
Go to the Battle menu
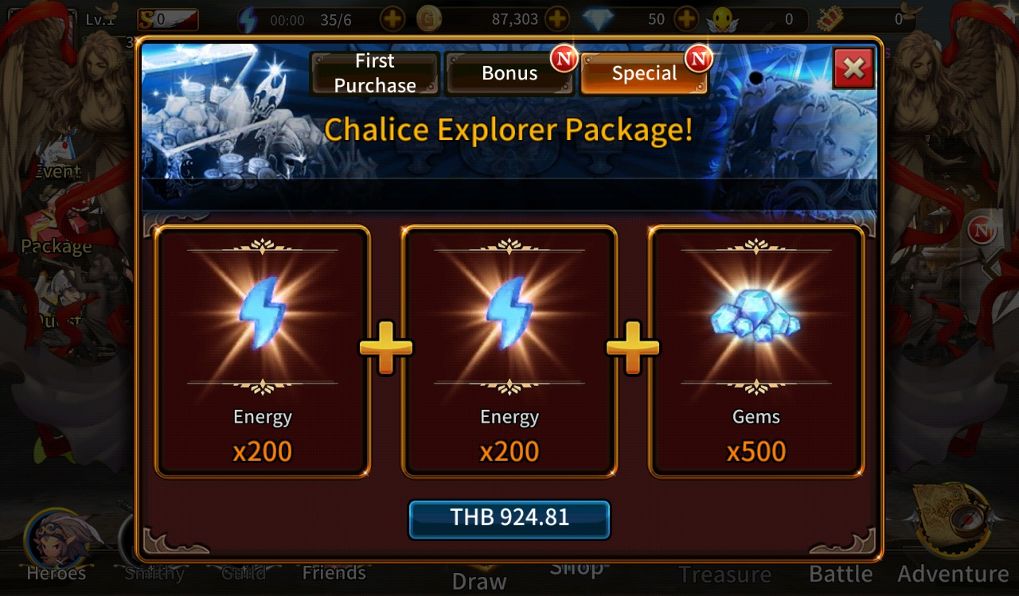point(841,574)
